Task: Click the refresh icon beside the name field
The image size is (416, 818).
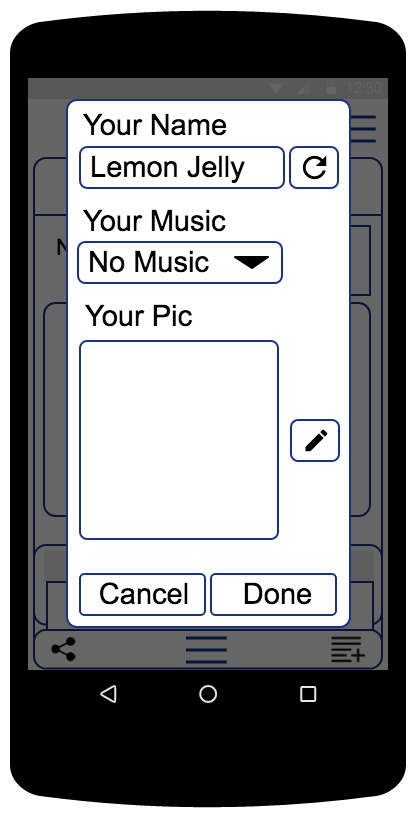Action: [x=314, y=167]
